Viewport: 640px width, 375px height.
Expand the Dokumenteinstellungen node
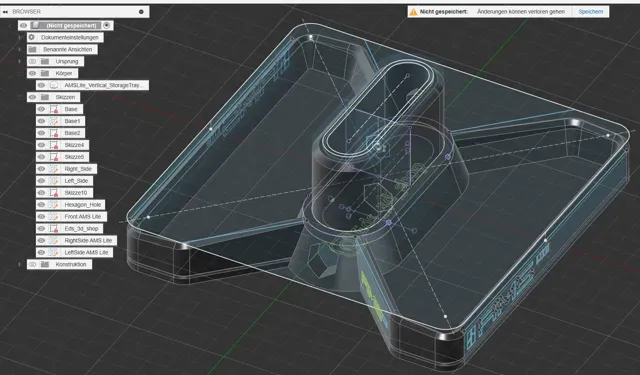click(19, 37)
